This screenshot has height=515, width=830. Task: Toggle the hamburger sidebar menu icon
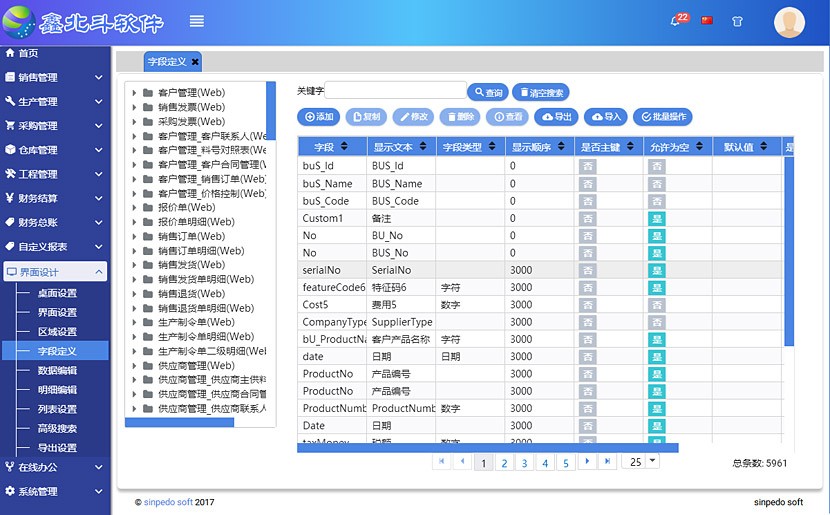(x=197, y=21)
